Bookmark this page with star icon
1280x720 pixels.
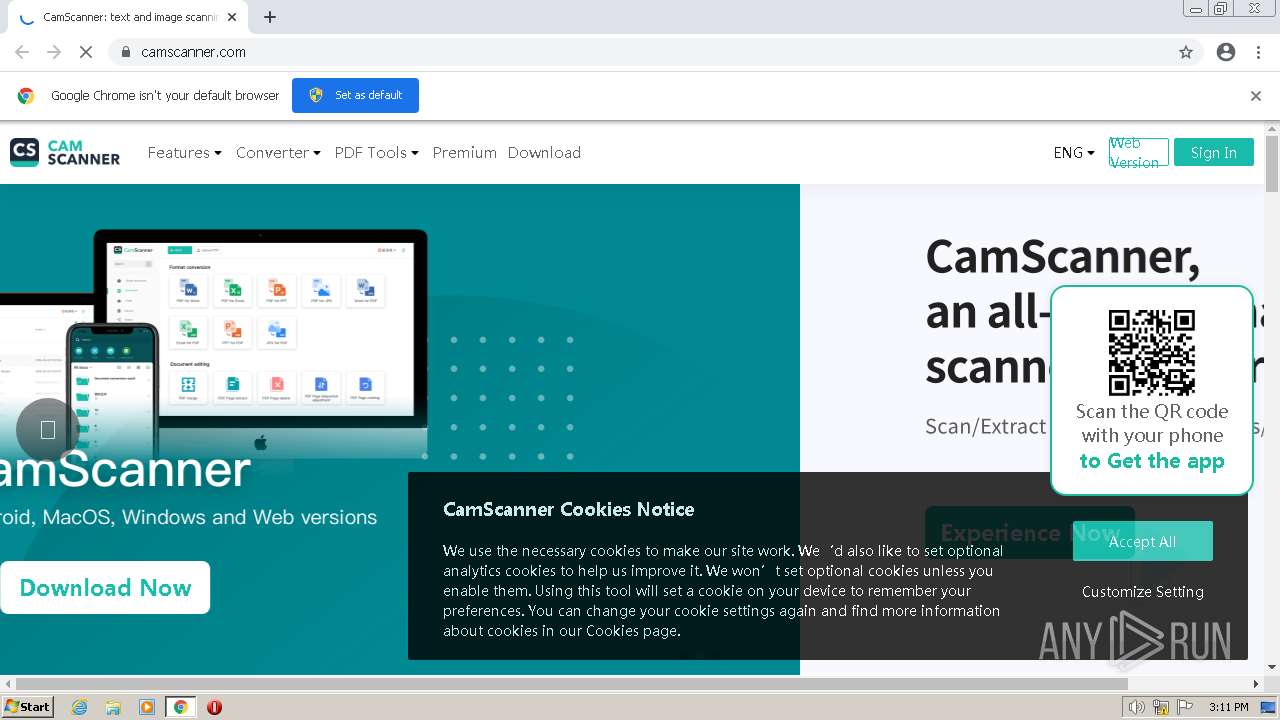point(1186,52)
